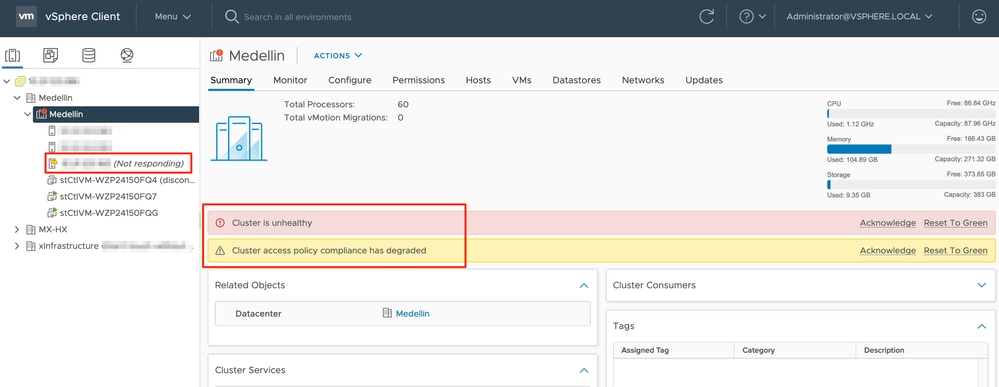
Task: Collapse the Cluster Services panel
Action: [x=584, y=370]
